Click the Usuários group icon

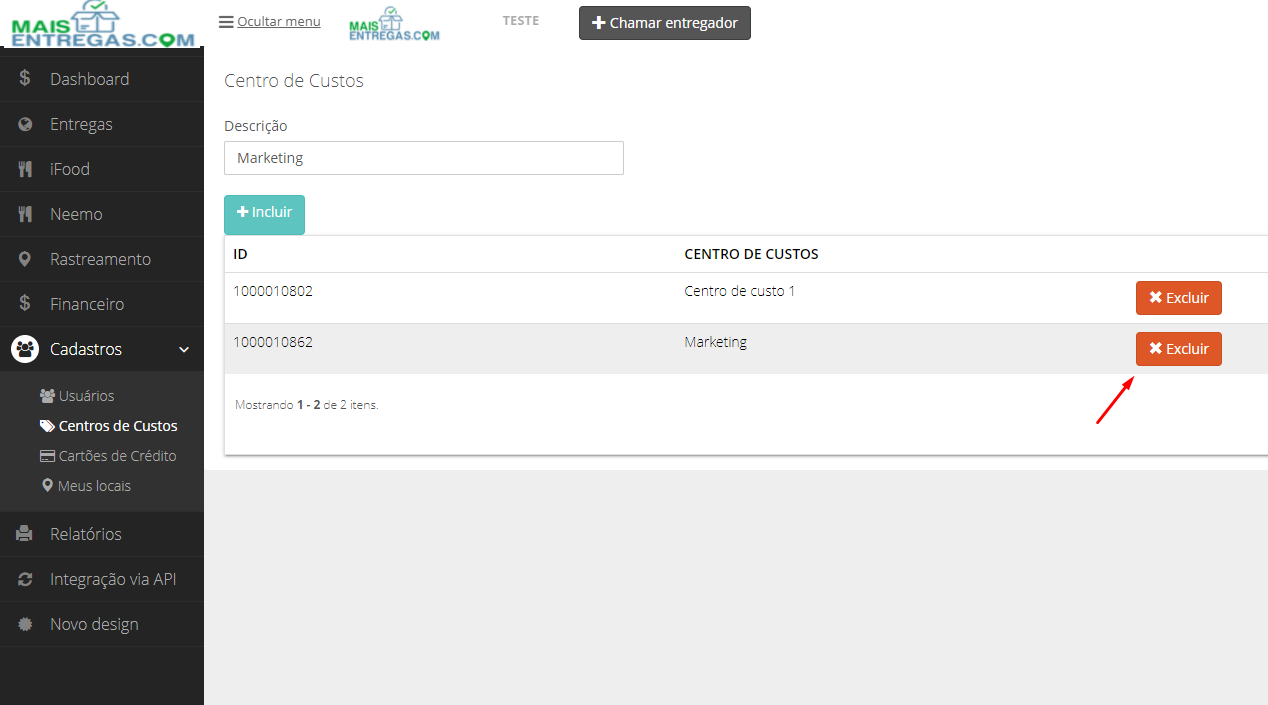[47, 396]
